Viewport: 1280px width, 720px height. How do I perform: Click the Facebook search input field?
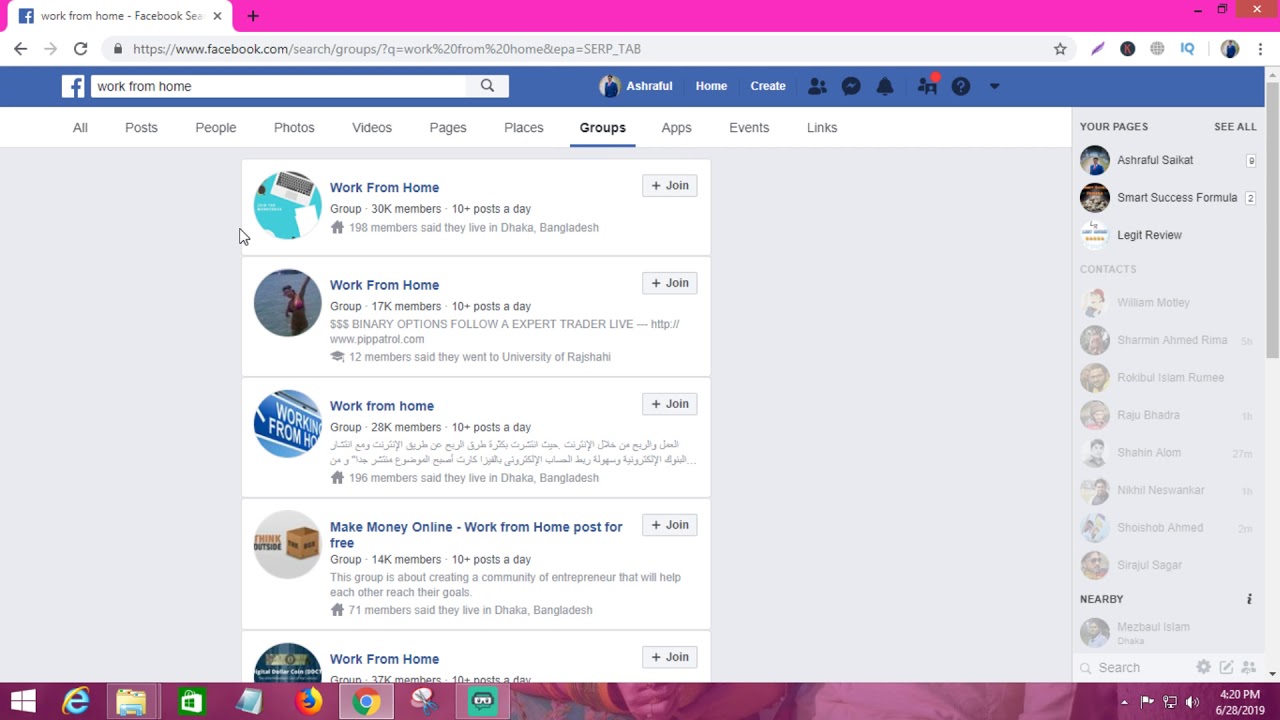tap(279, 86)
